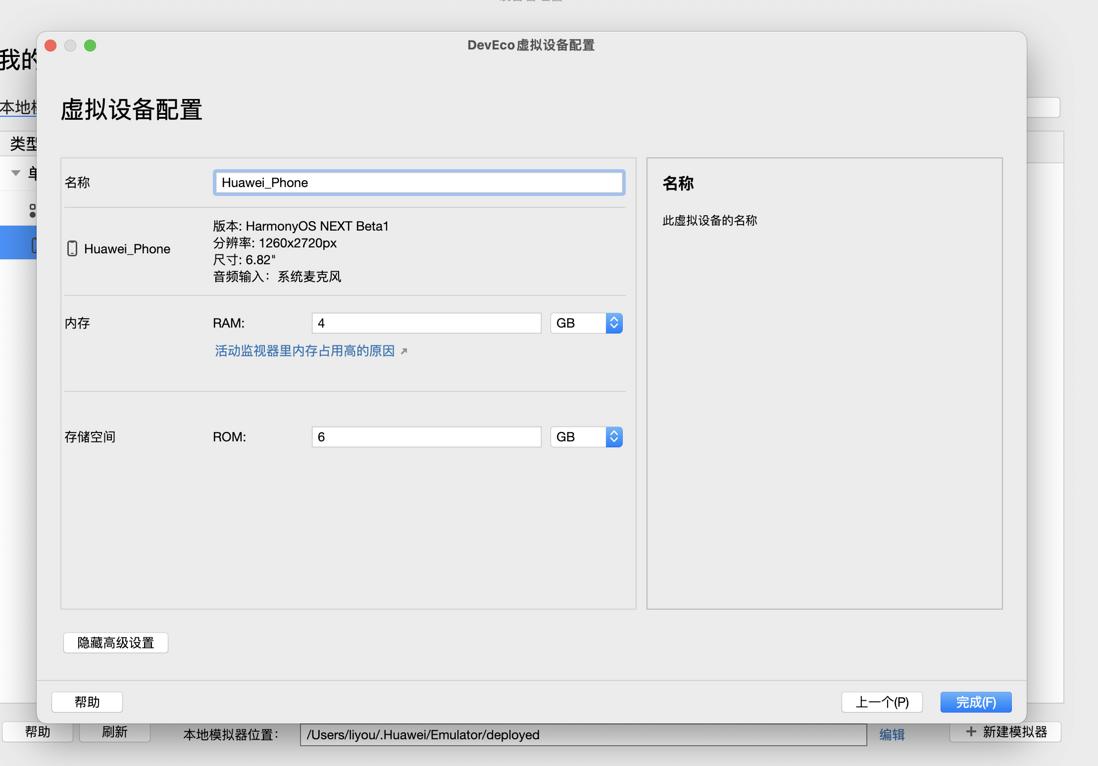Click the RAM value field
Viewport: 1098px width, 766px height.
tap(426, 323)
